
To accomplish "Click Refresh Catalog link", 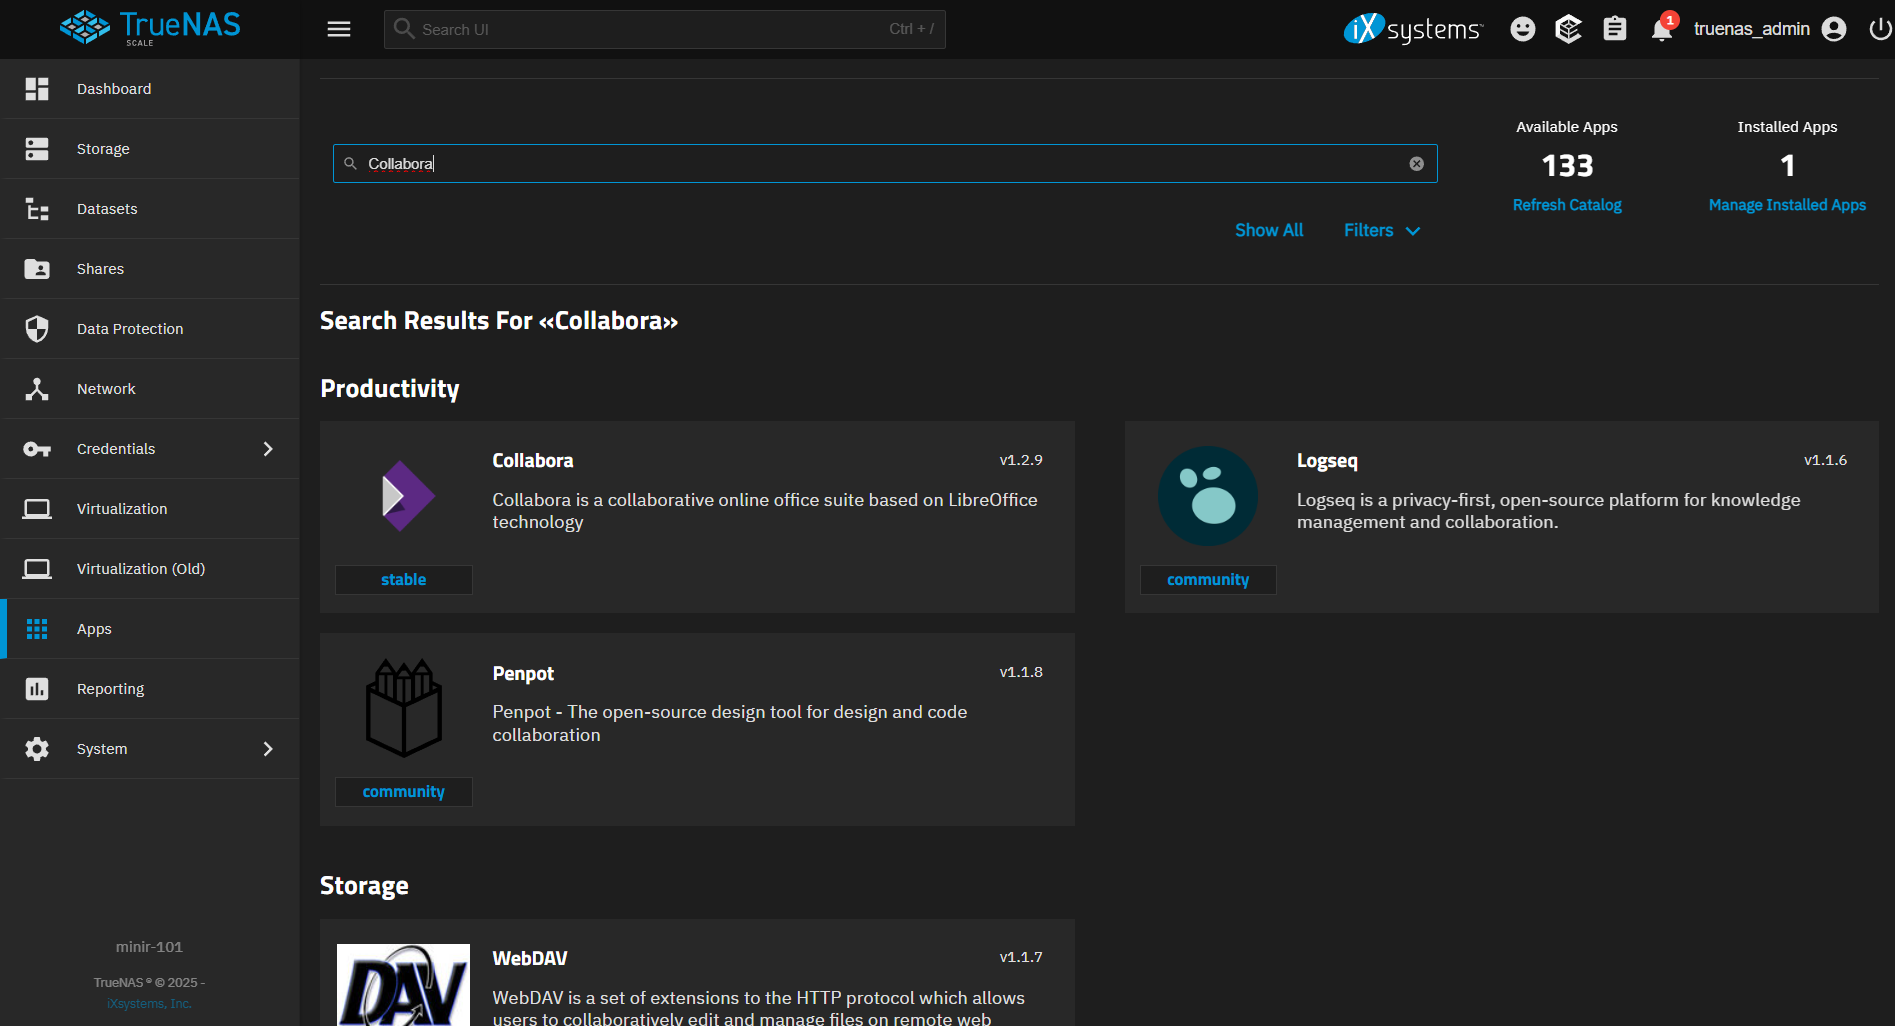I will [x=1567, y=205].
